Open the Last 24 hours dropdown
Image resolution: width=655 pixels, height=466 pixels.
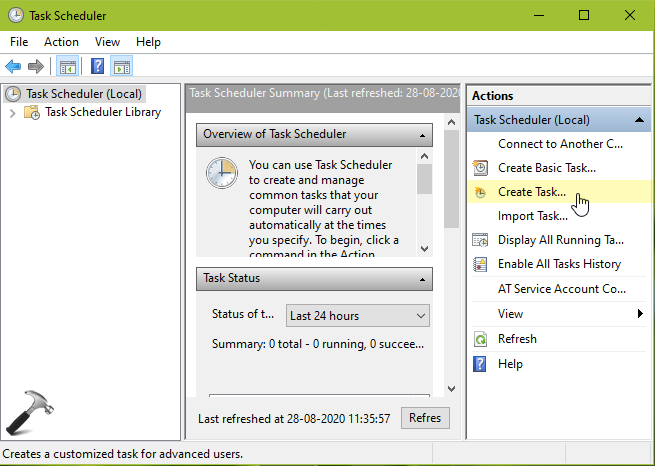click(x=358, y=316)
